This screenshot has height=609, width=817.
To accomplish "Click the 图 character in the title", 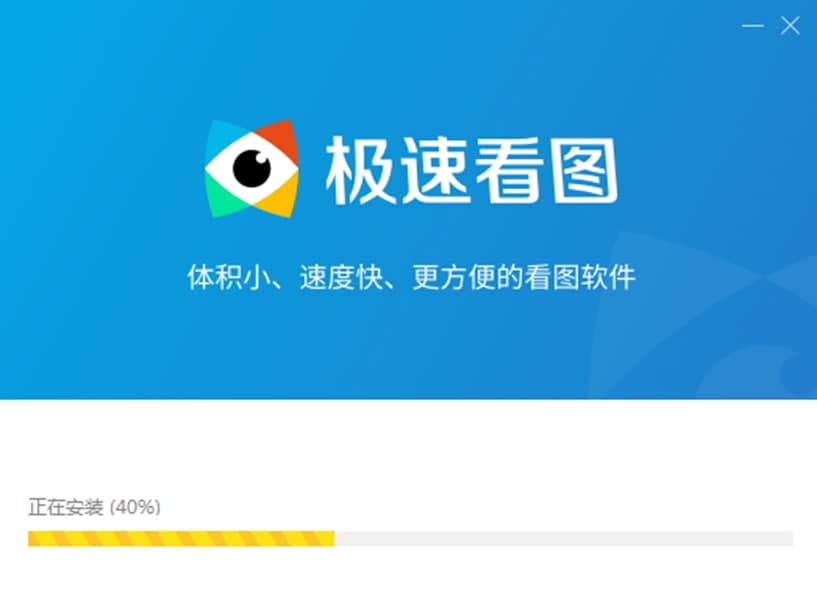I will pyautogui.click(x=585, y=171).
